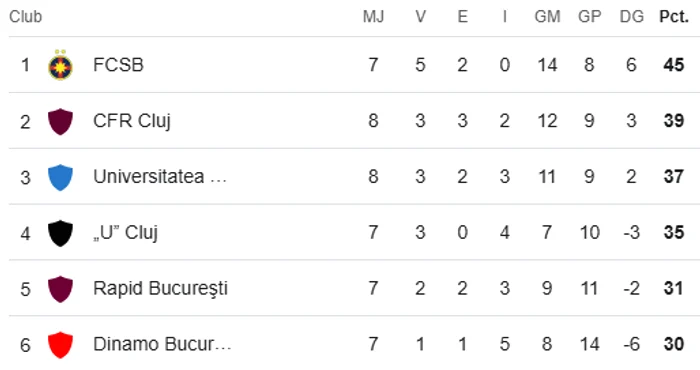
Task: Click the Pct. column header
Action: (x=674, y=17)
